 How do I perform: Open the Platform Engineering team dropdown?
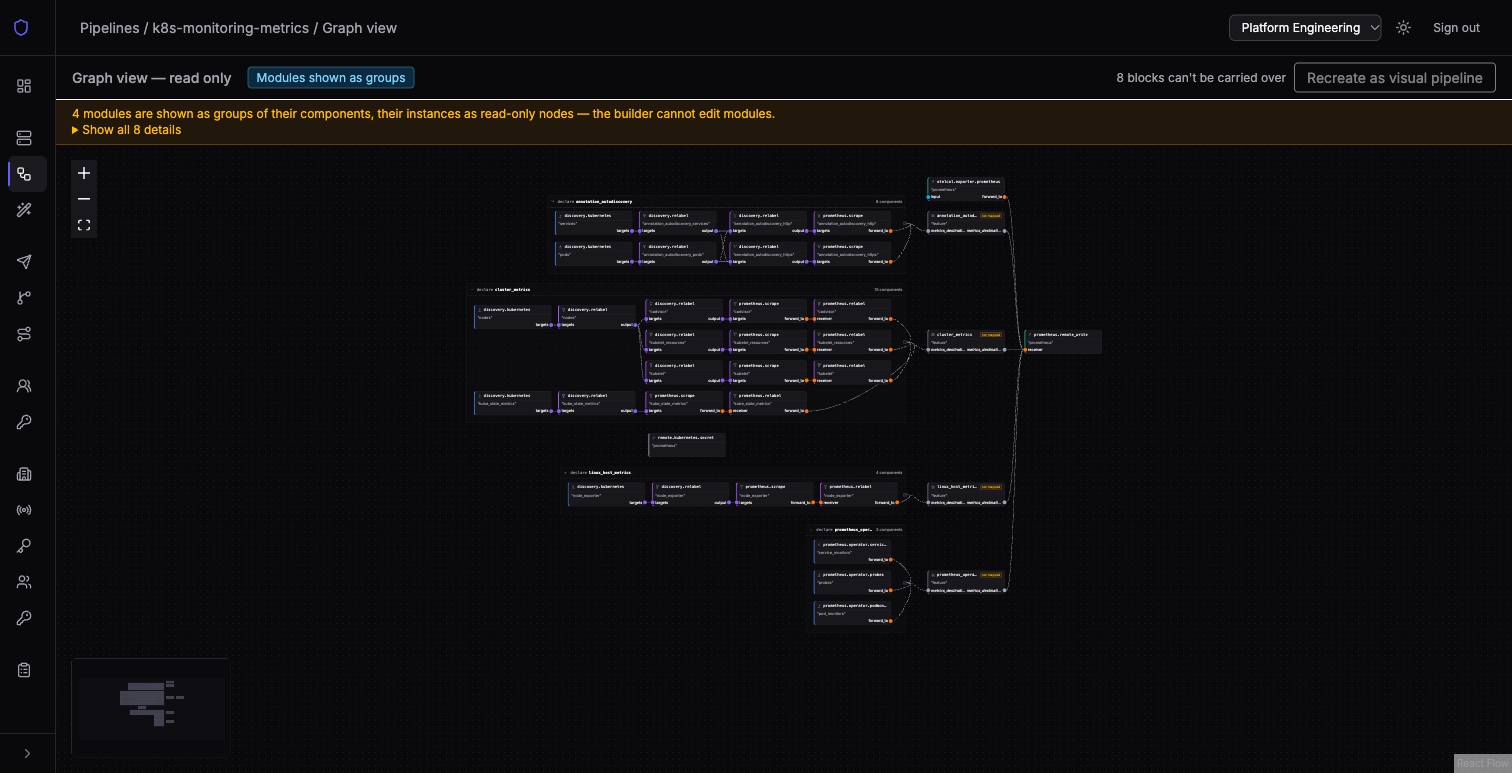point(1305,28)
